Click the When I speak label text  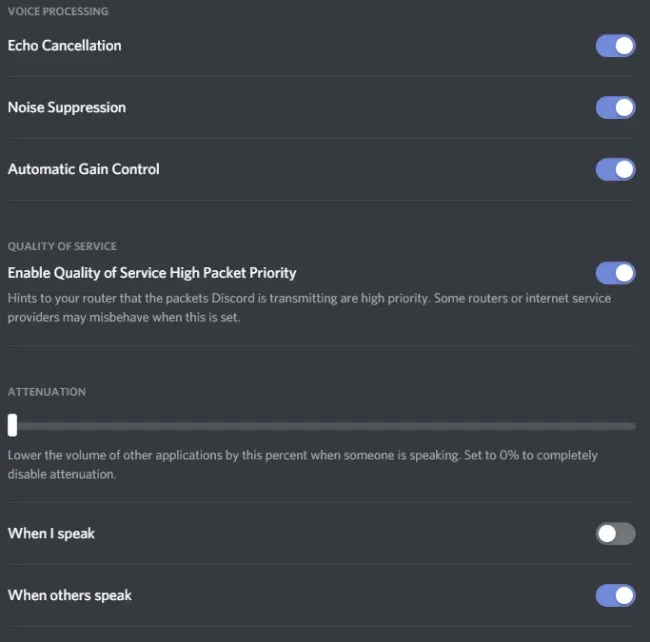[51, 534]
